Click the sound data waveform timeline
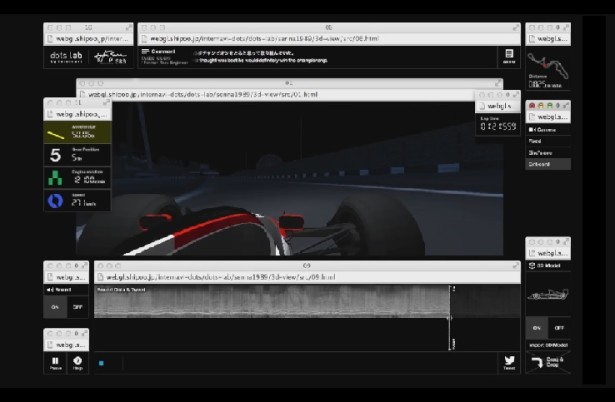This screenshot has height=402, width=615. point(308,301)
